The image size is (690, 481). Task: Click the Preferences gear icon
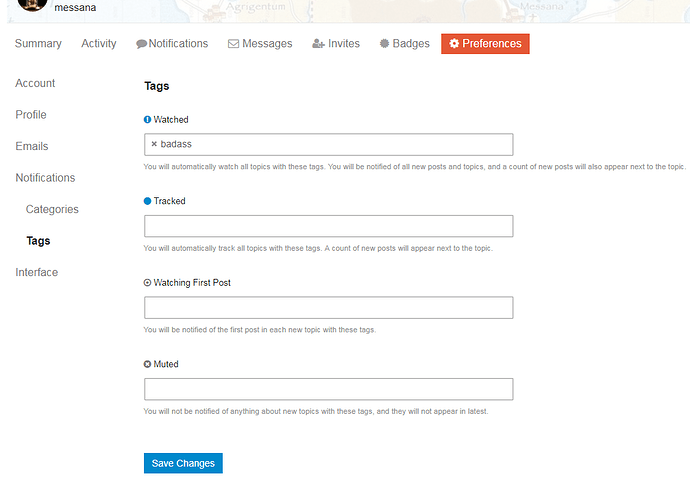[454, 43]
